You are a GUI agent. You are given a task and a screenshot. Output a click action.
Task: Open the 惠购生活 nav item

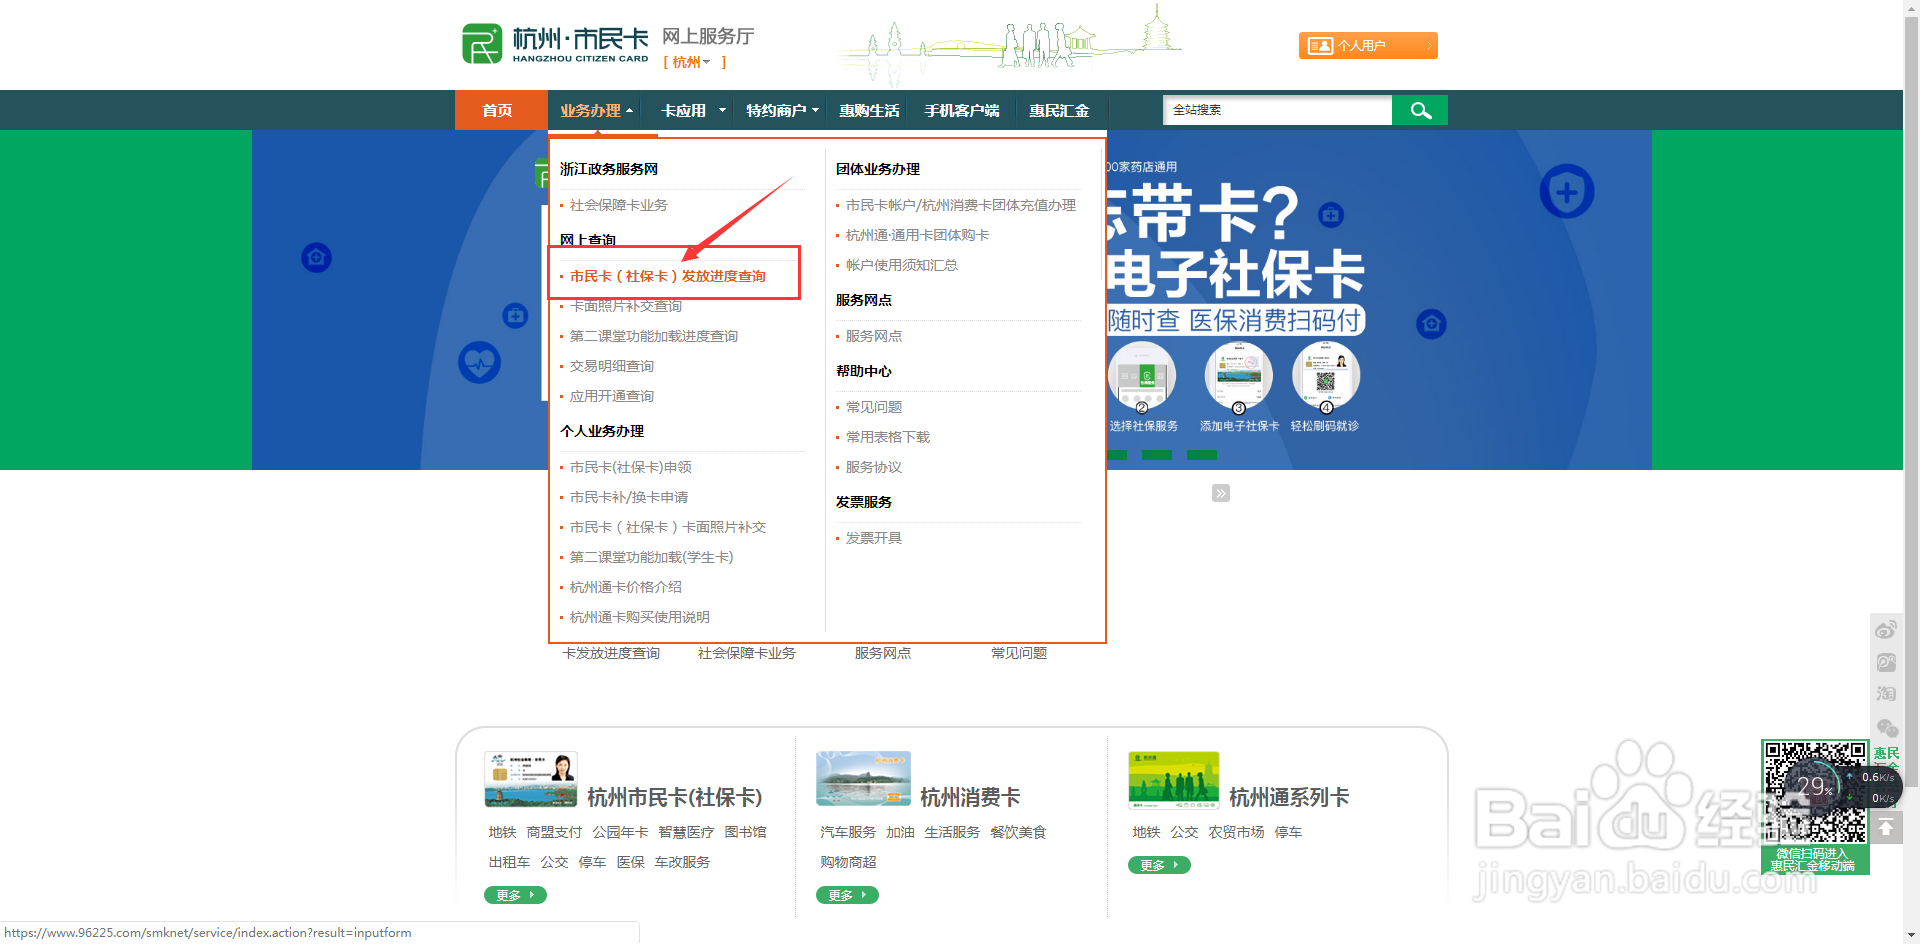869,110
